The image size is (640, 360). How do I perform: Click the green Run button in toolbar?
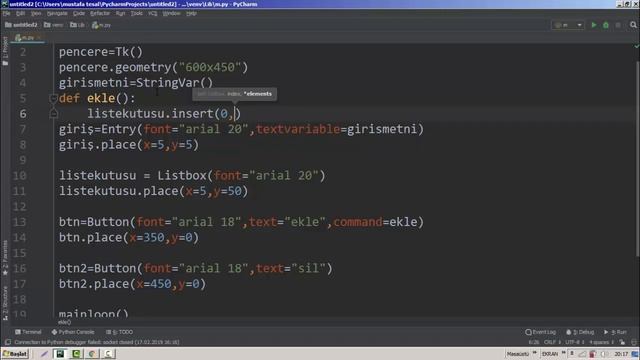coord(593,25)
